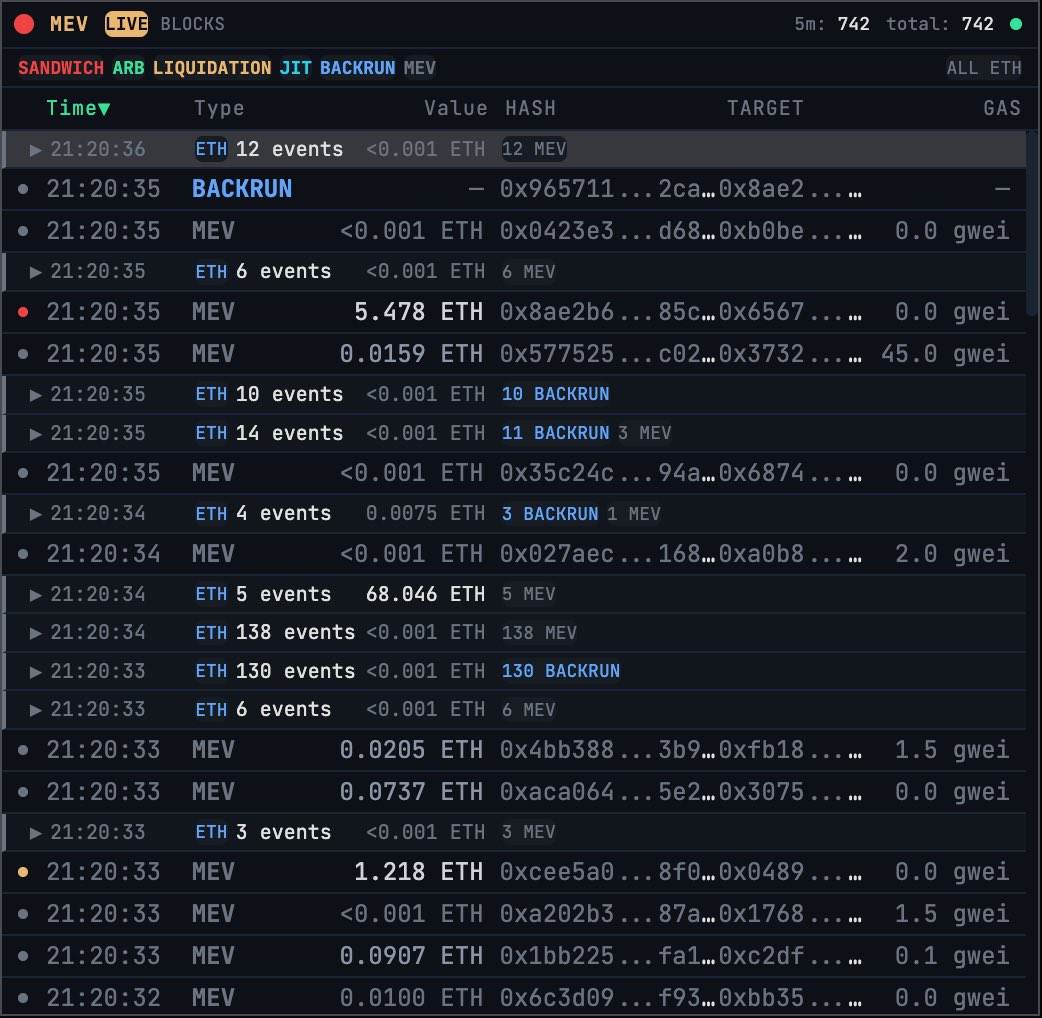Click the status dot on the 0x0423e3 row

(23, 231)
